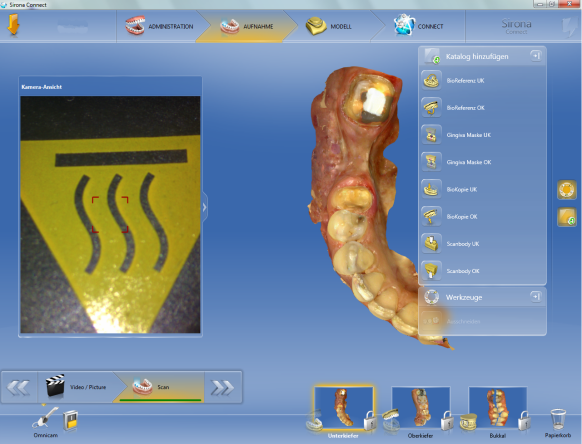Toggle lock on Bukkal thumbnail
582x444 pixels.
[524, 421]
